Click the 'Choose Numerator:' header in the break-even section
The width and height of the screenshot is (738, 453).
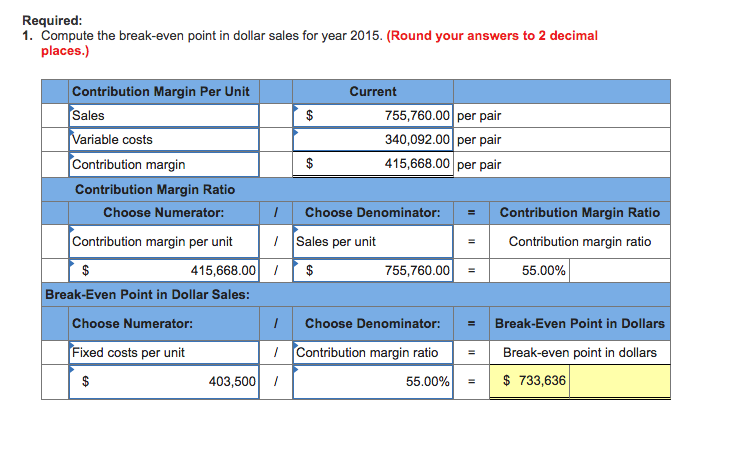click(x=132, y=324)
